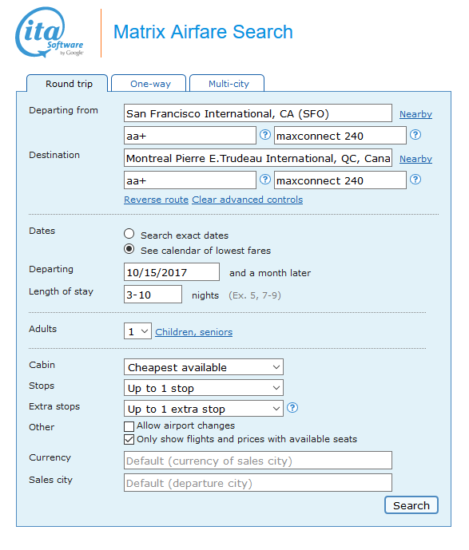Enable Allow airport changes checkbox
The height and width of the screenshot is (550, 469).
[129, 426]
